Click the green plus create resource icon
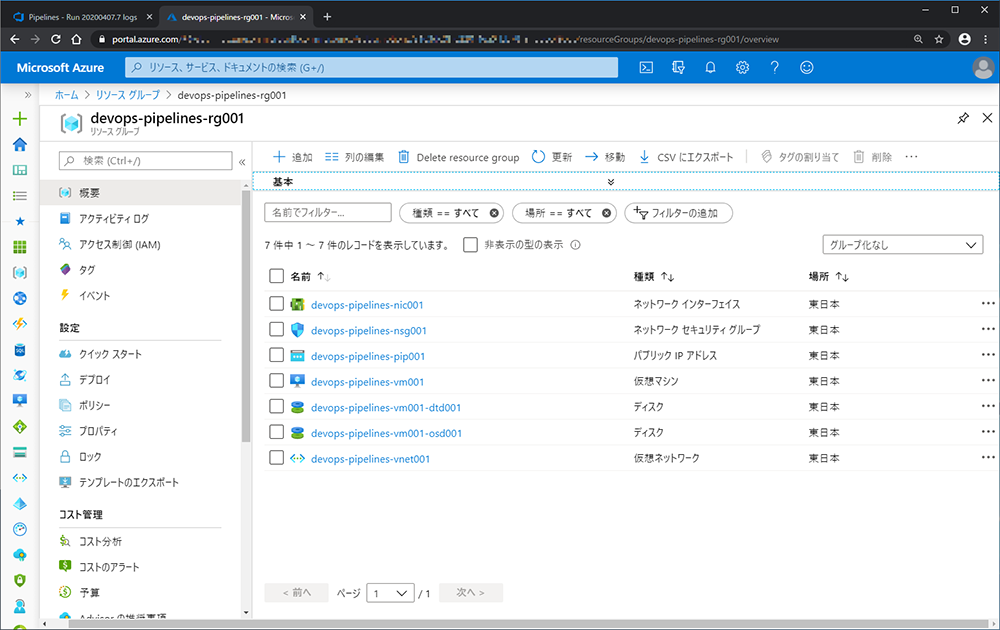 [20, 119]
